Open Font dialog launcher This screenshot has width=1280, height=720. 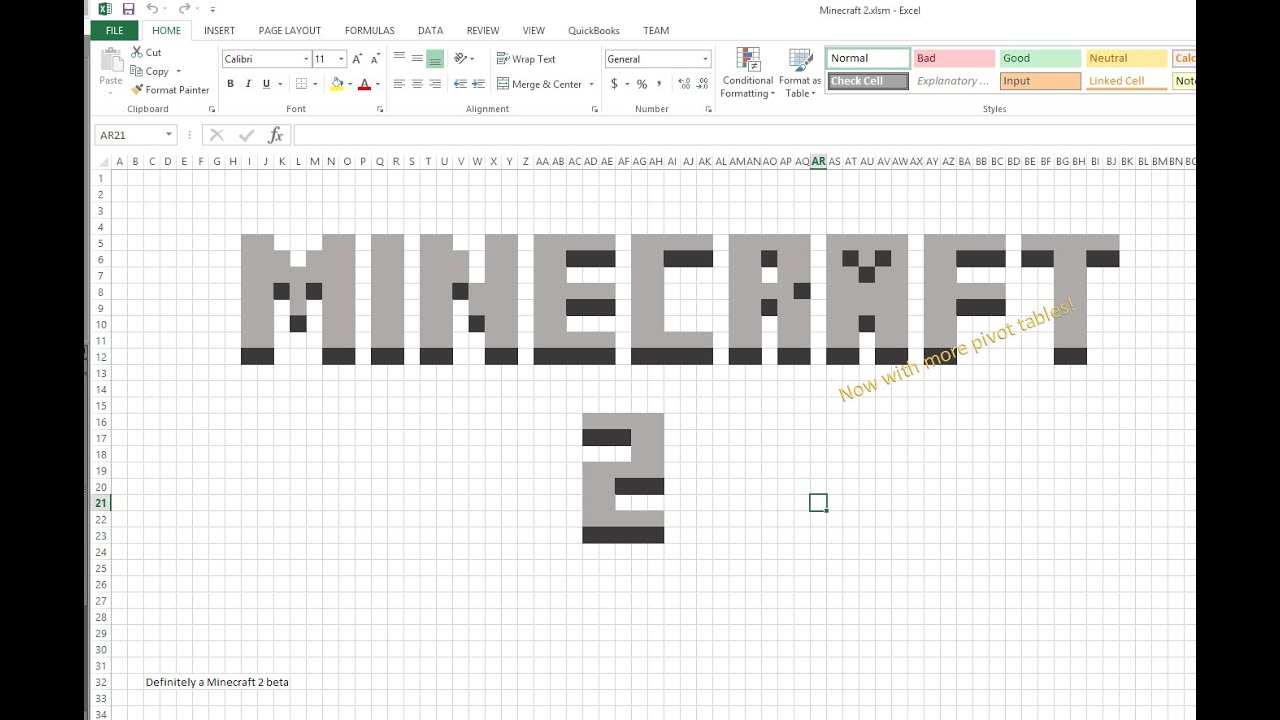coord(380,109)
